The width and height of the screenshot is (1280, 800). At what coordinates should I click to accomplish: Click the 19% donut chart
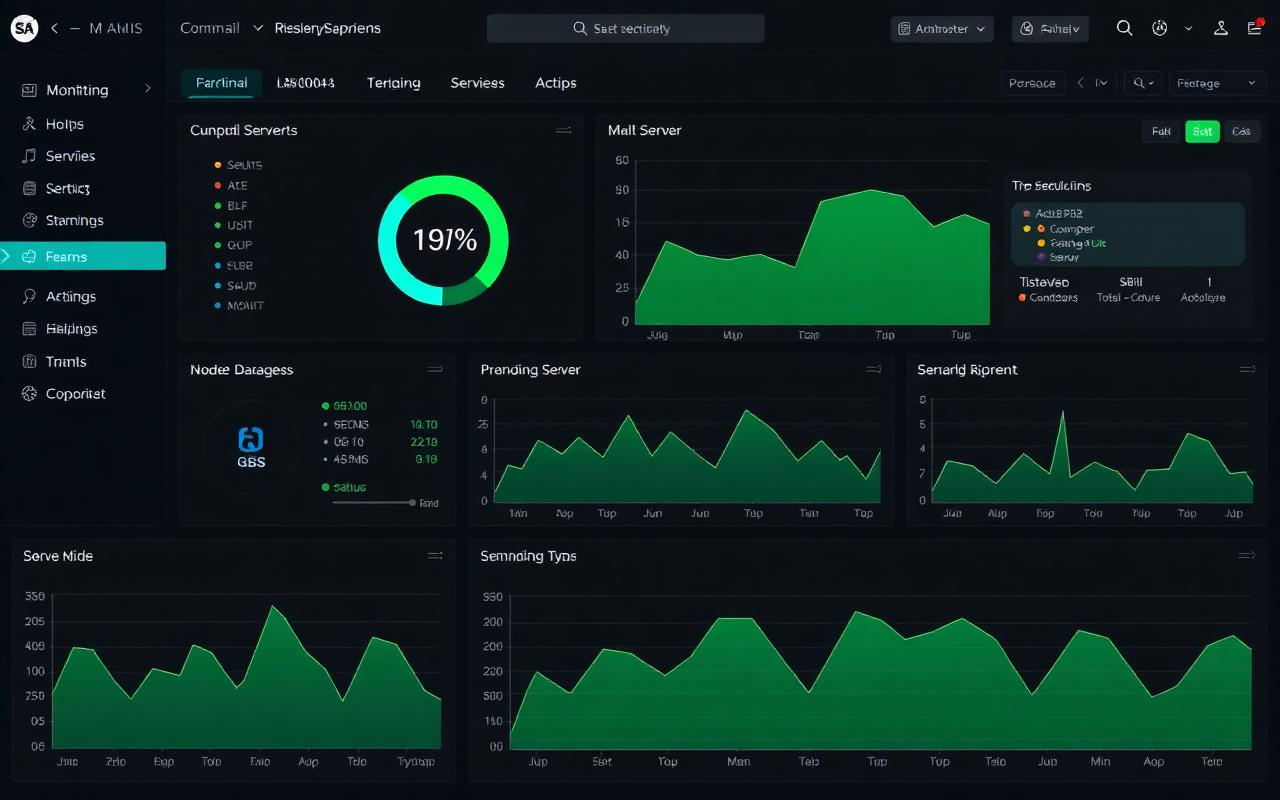(x=443, y=239)
